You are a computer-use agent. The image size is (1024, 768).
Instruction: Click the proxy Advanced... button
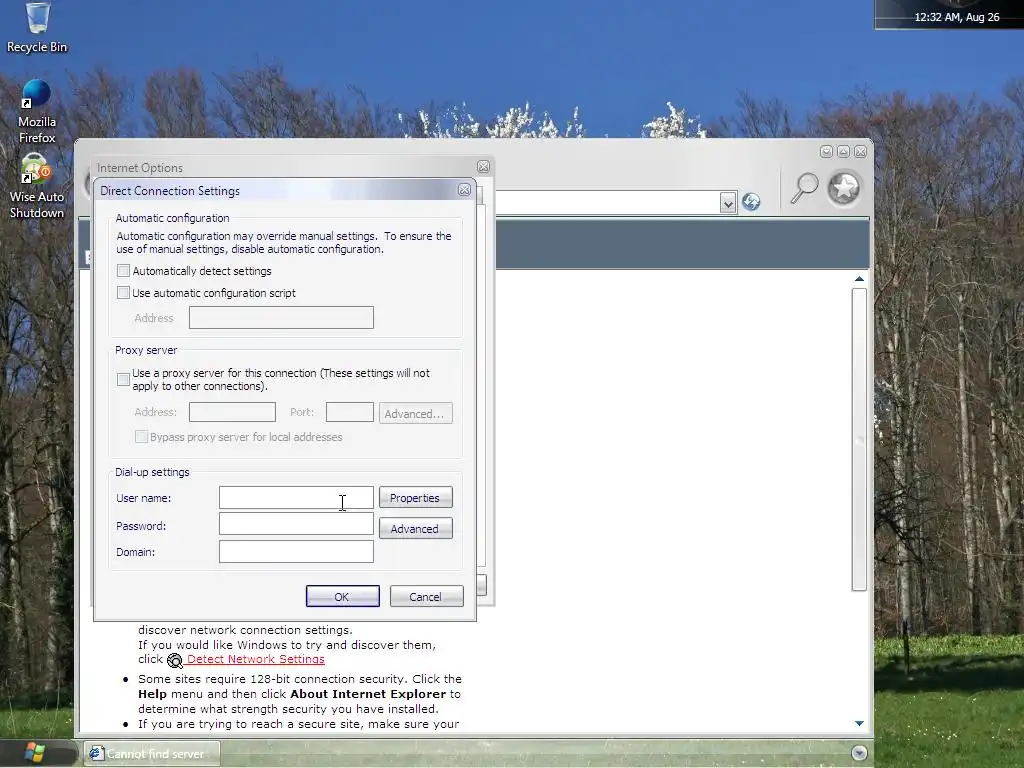click(x=415, y=413)
